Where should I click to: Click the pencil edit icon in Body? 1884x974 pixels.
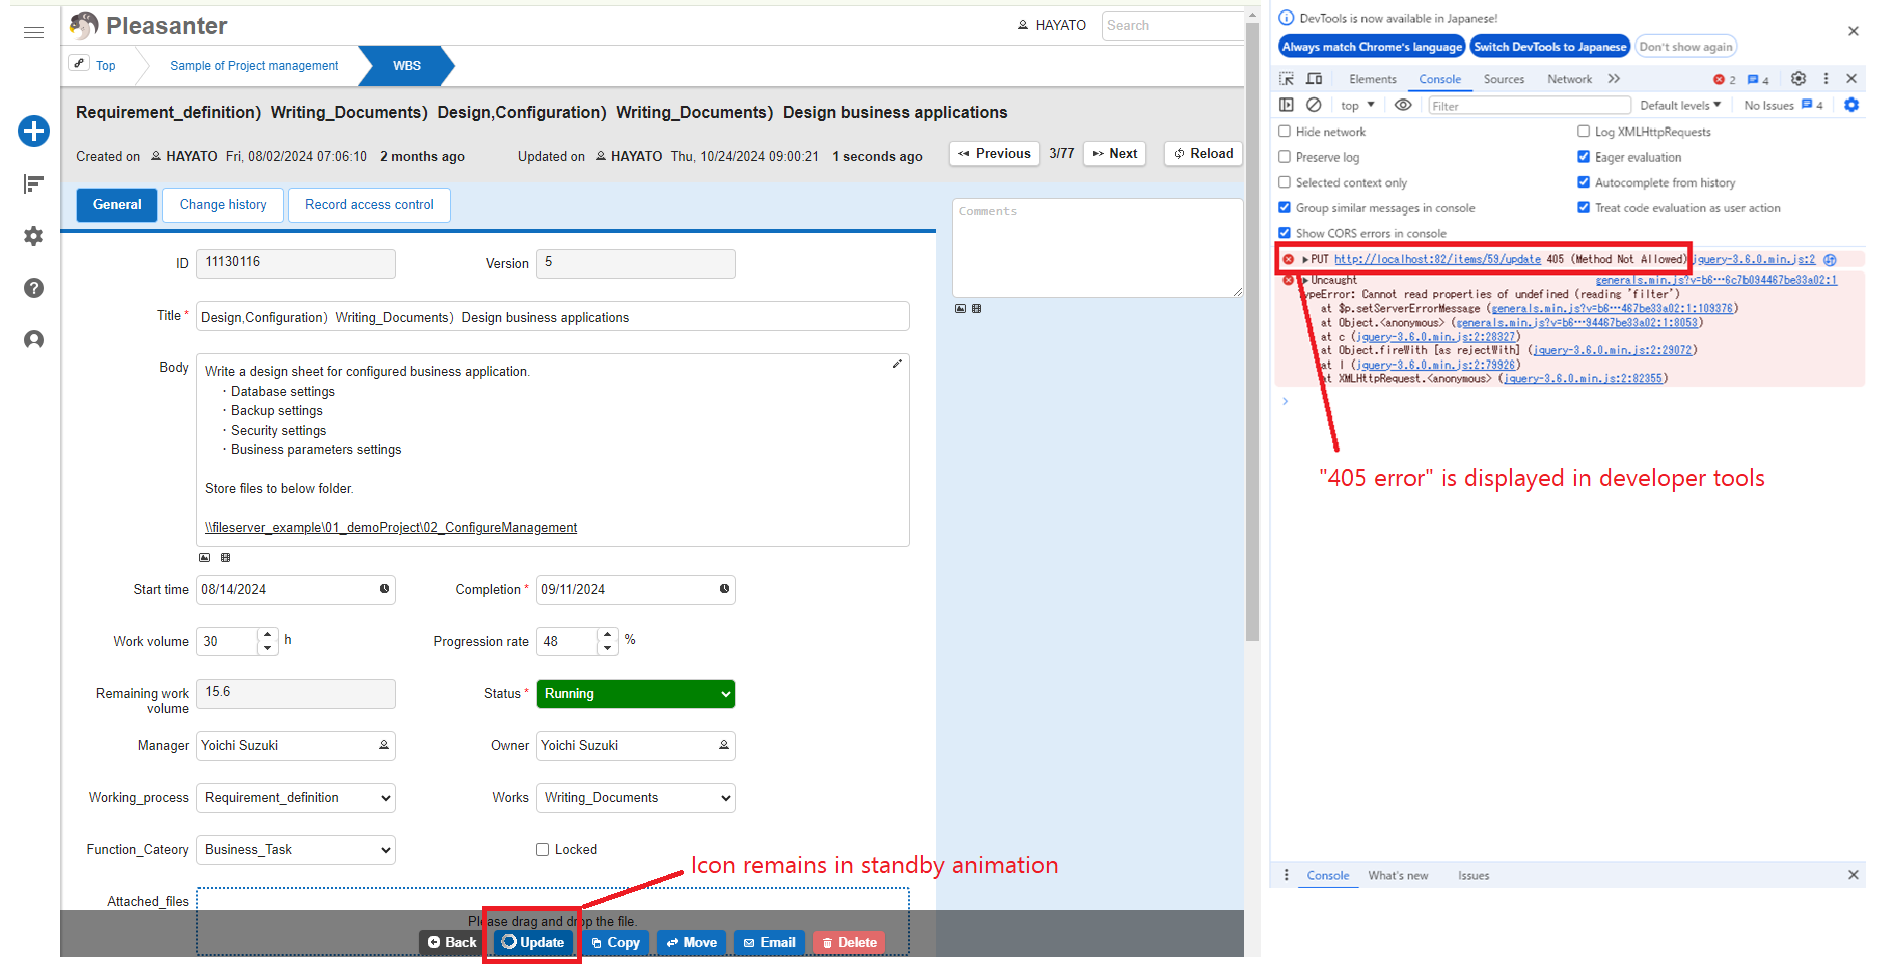[x=897, y=364]
